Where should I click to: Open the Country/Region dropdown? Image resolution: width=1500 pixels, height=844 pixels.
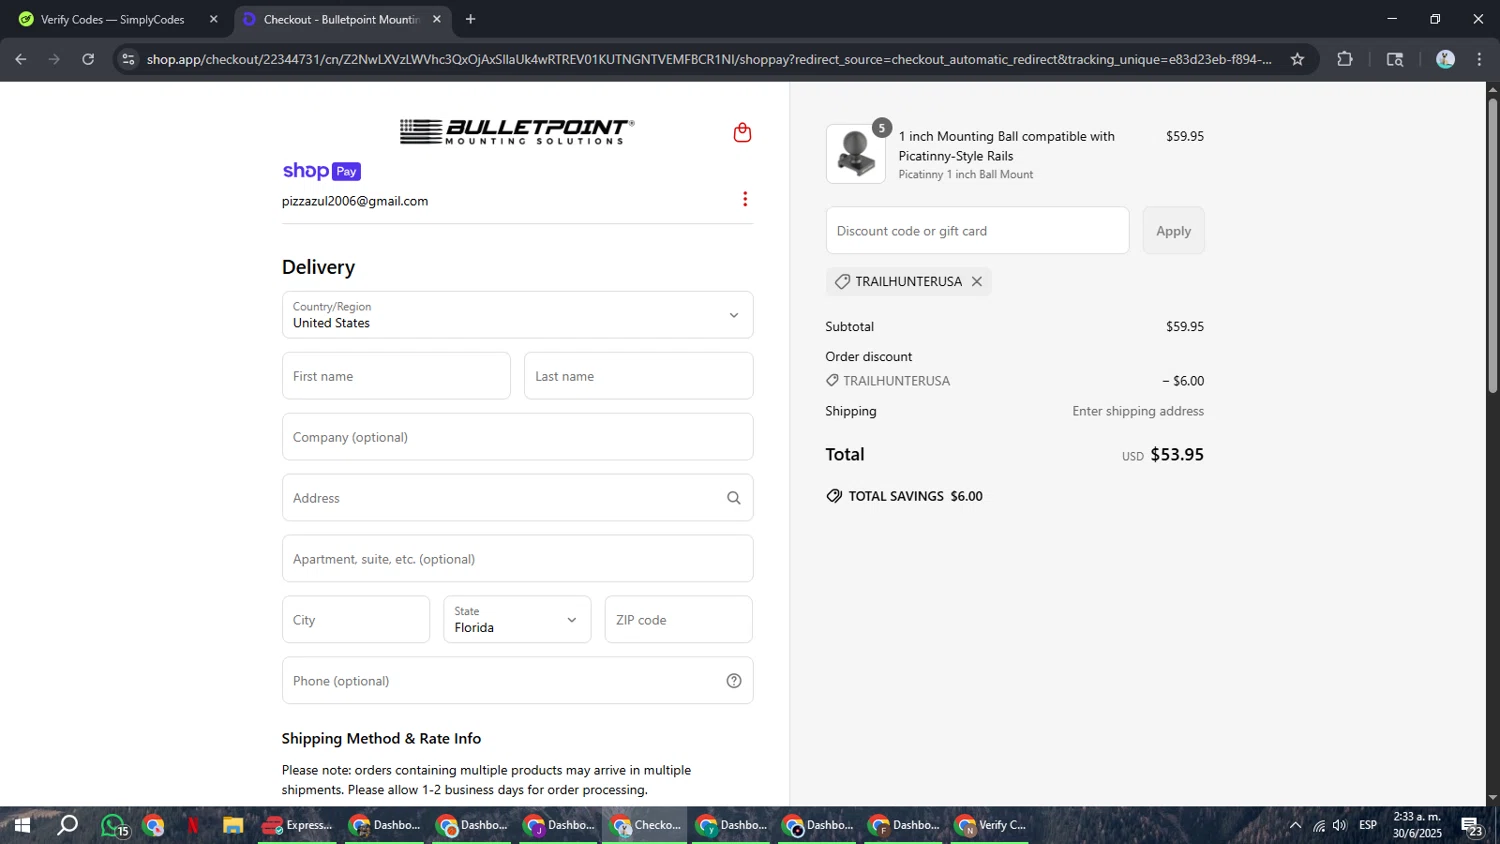(x=517, y=315)
